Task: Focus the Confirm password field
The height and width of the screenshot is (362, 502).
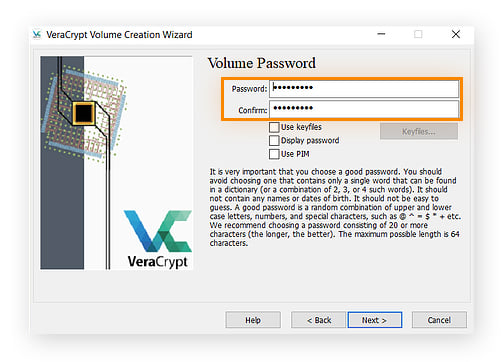Action: 364,109
